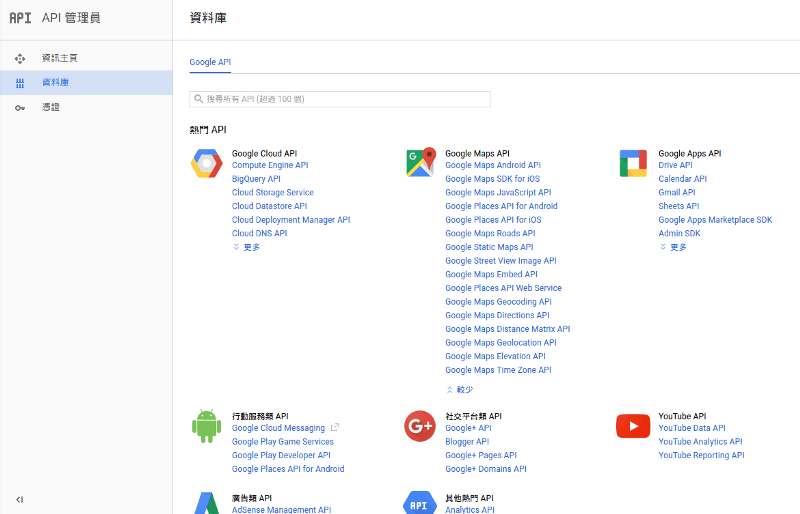Open 憑證 credentials menu item
Image resolution: width=800 pixels, height=514 pixels.
86,107
